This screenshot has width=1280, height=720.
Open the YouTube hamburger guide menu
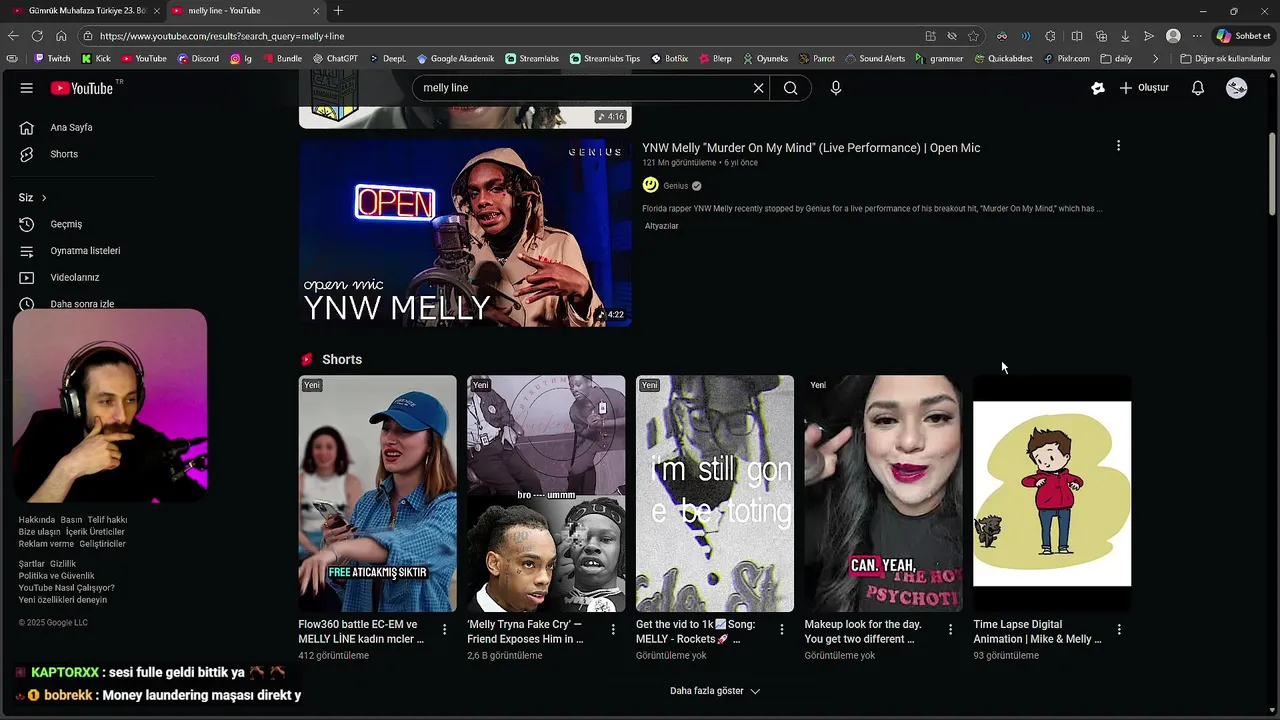(x=27, y=88)
